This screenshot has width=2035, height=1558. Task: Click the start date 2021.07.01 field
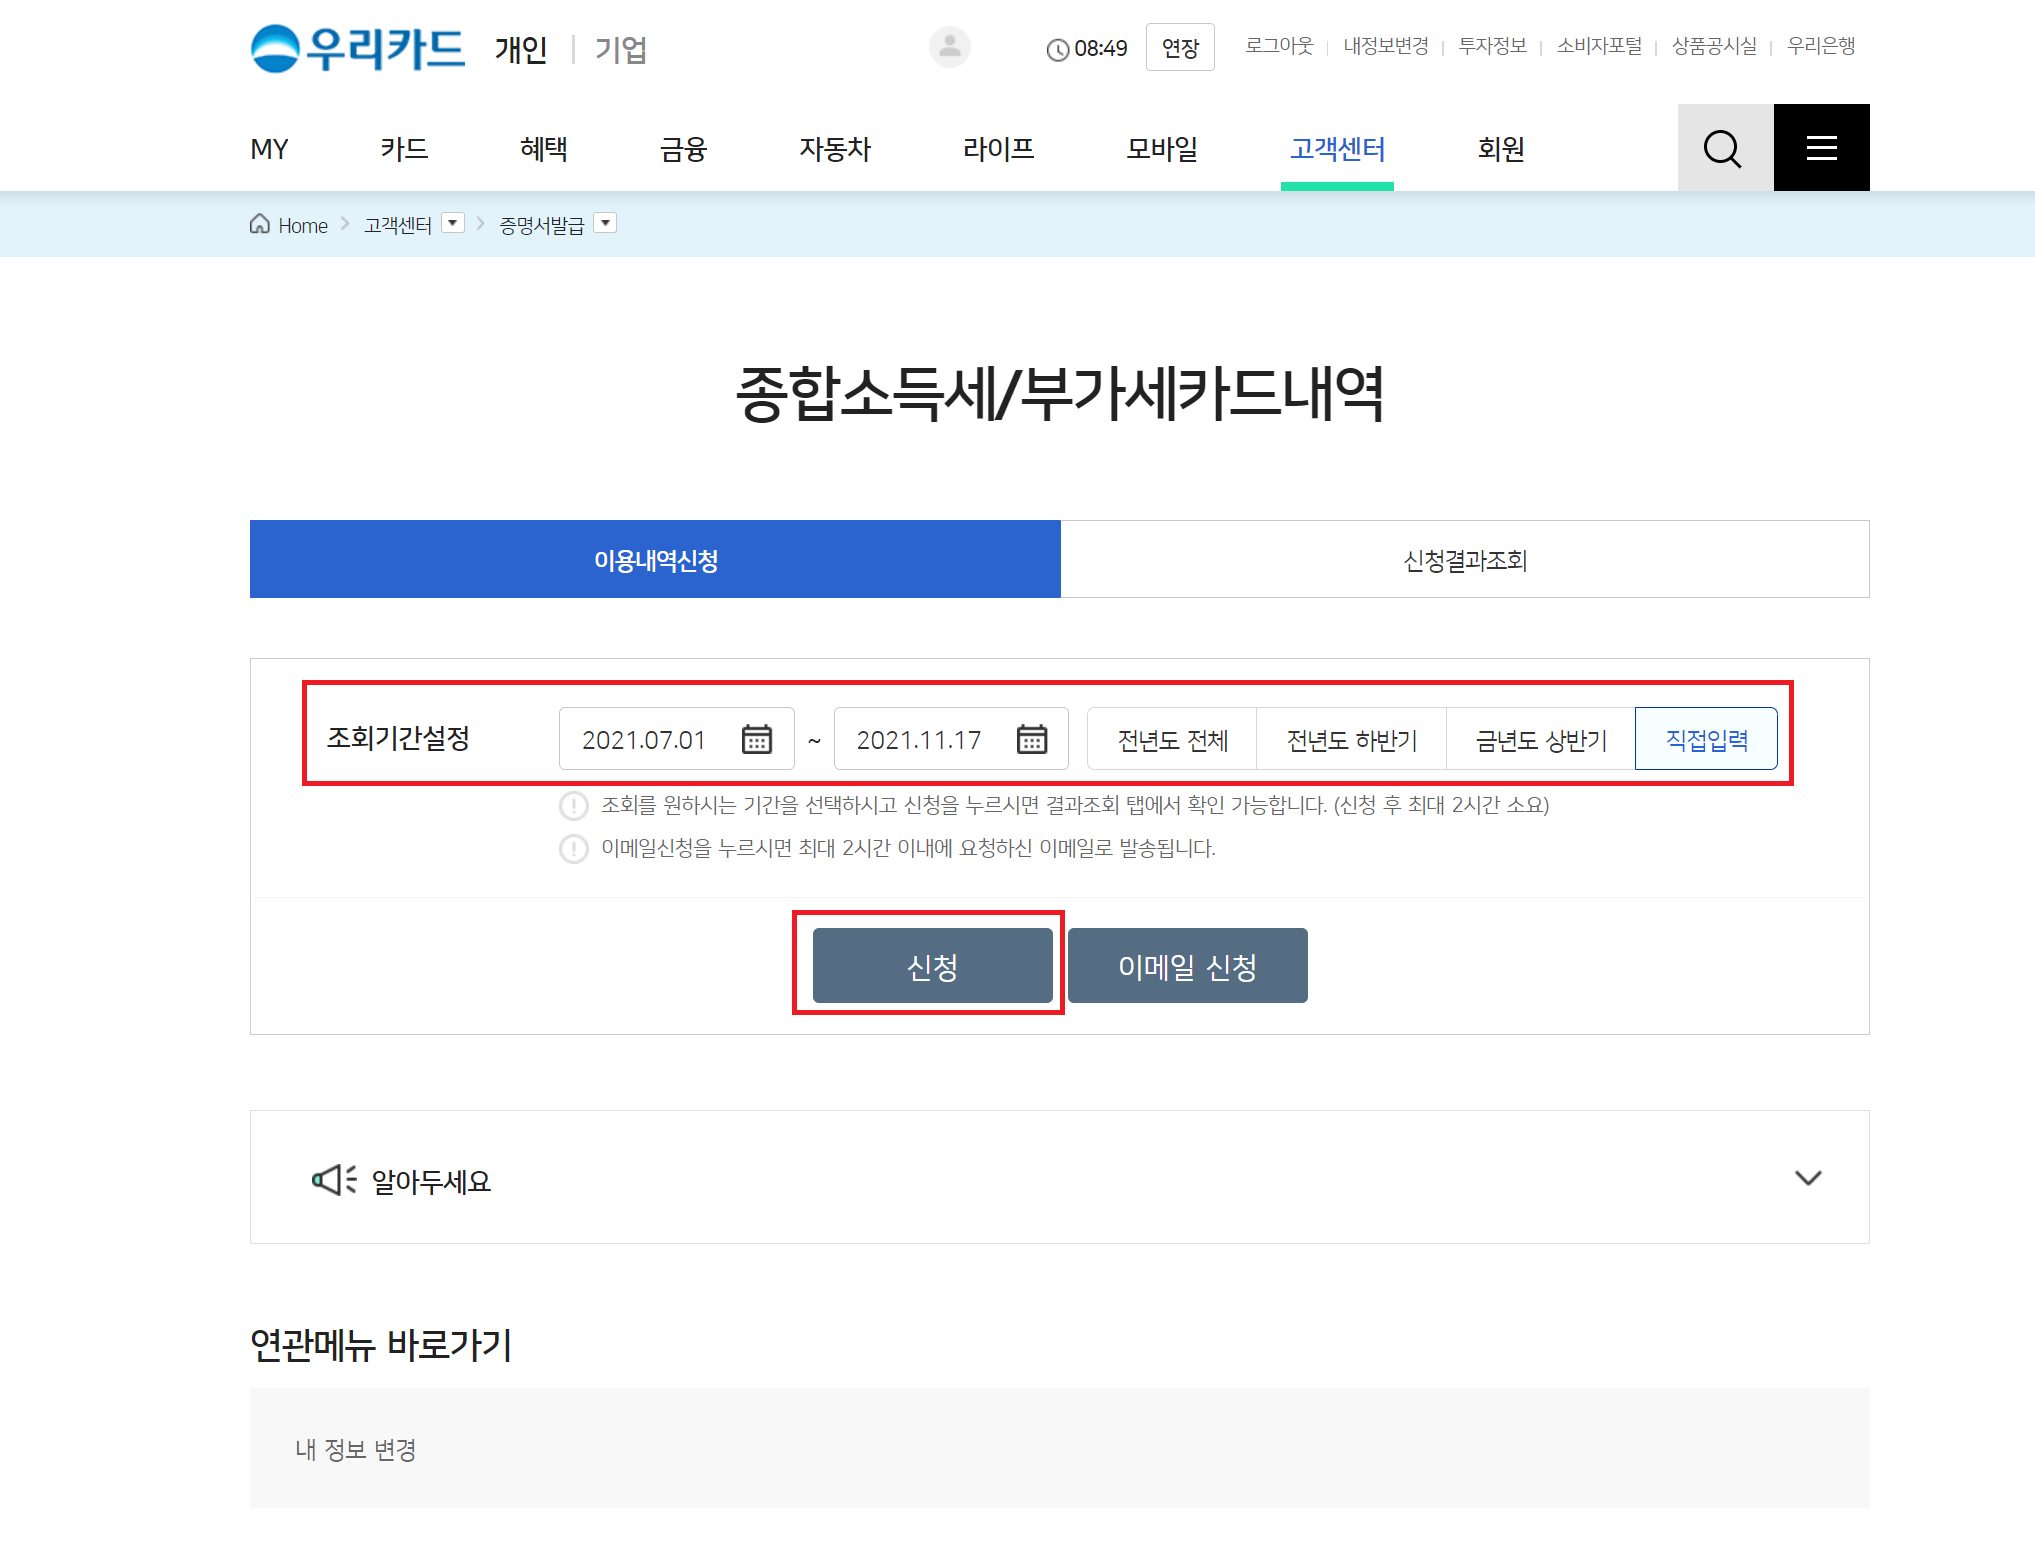645,740
